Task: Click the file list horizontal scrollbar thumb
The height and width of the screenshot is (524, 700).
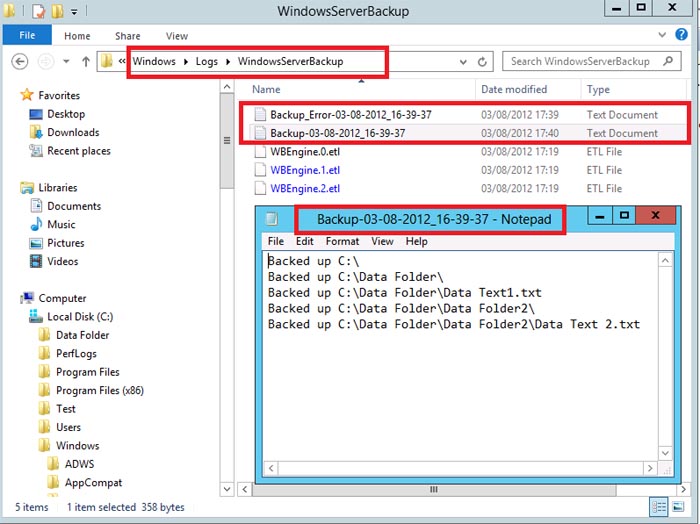Action: tap(434, 490)
